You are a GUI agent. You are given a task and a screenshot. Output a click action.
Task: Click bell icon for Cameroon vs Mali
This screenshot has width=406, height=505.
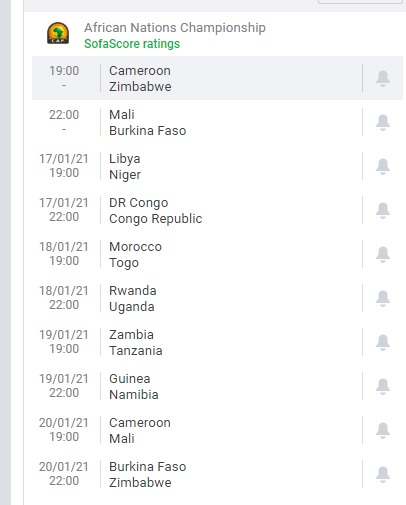click(x=383, y=431)
